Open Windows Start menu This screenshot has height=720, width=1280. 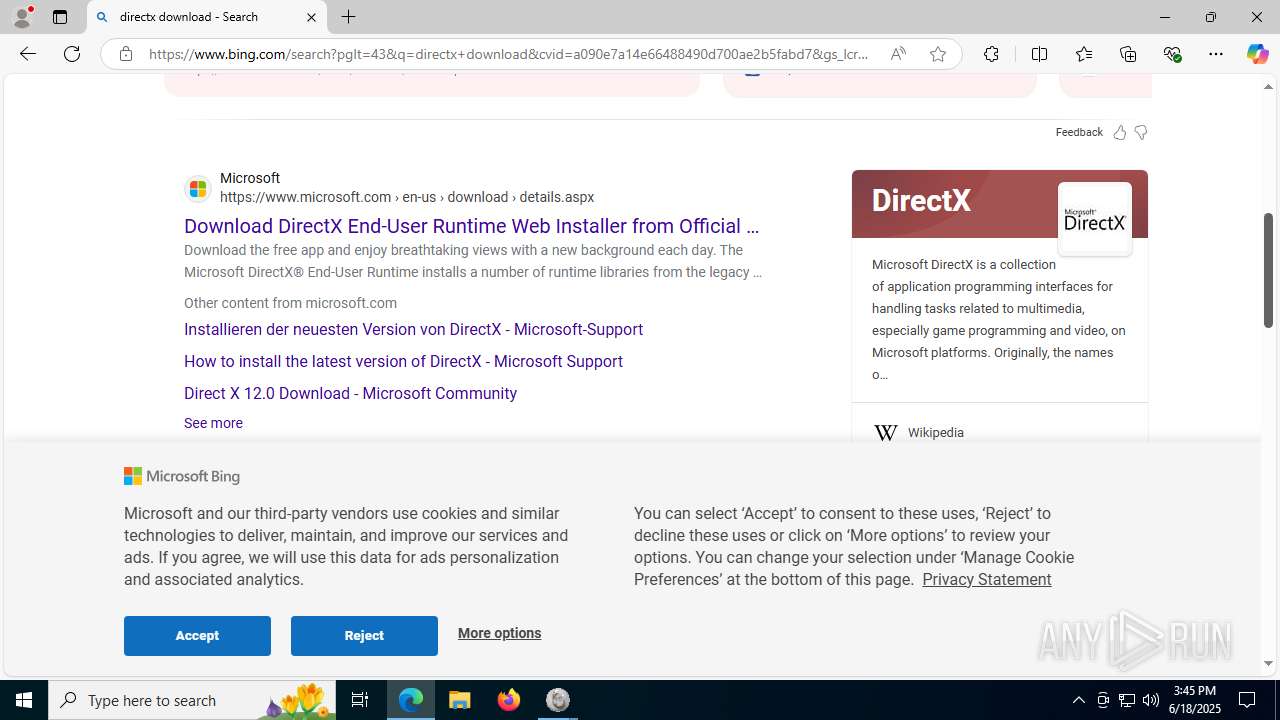tap(24, 700)
